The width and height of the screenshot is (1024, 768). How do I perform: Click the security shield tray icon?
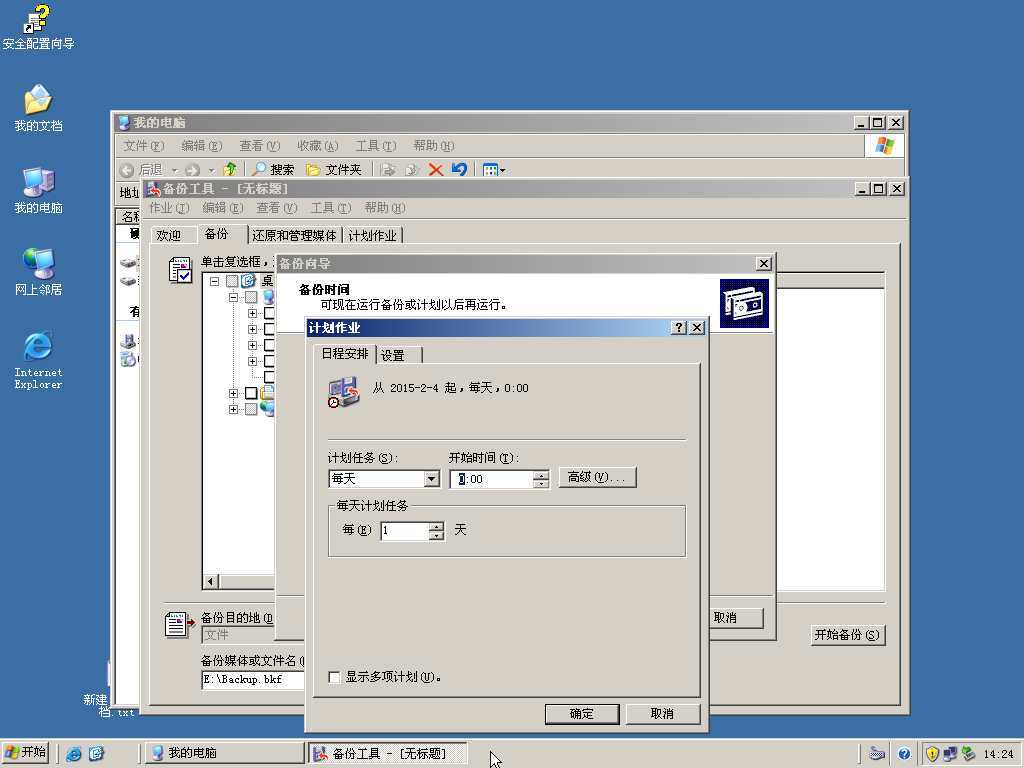(x=932, y=754)
